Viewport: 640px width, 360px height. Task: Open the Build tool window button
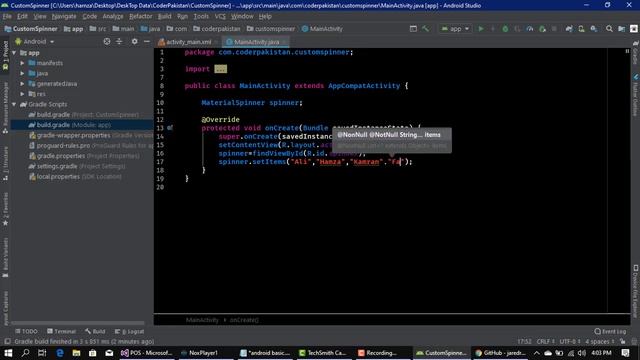[95, 331]
